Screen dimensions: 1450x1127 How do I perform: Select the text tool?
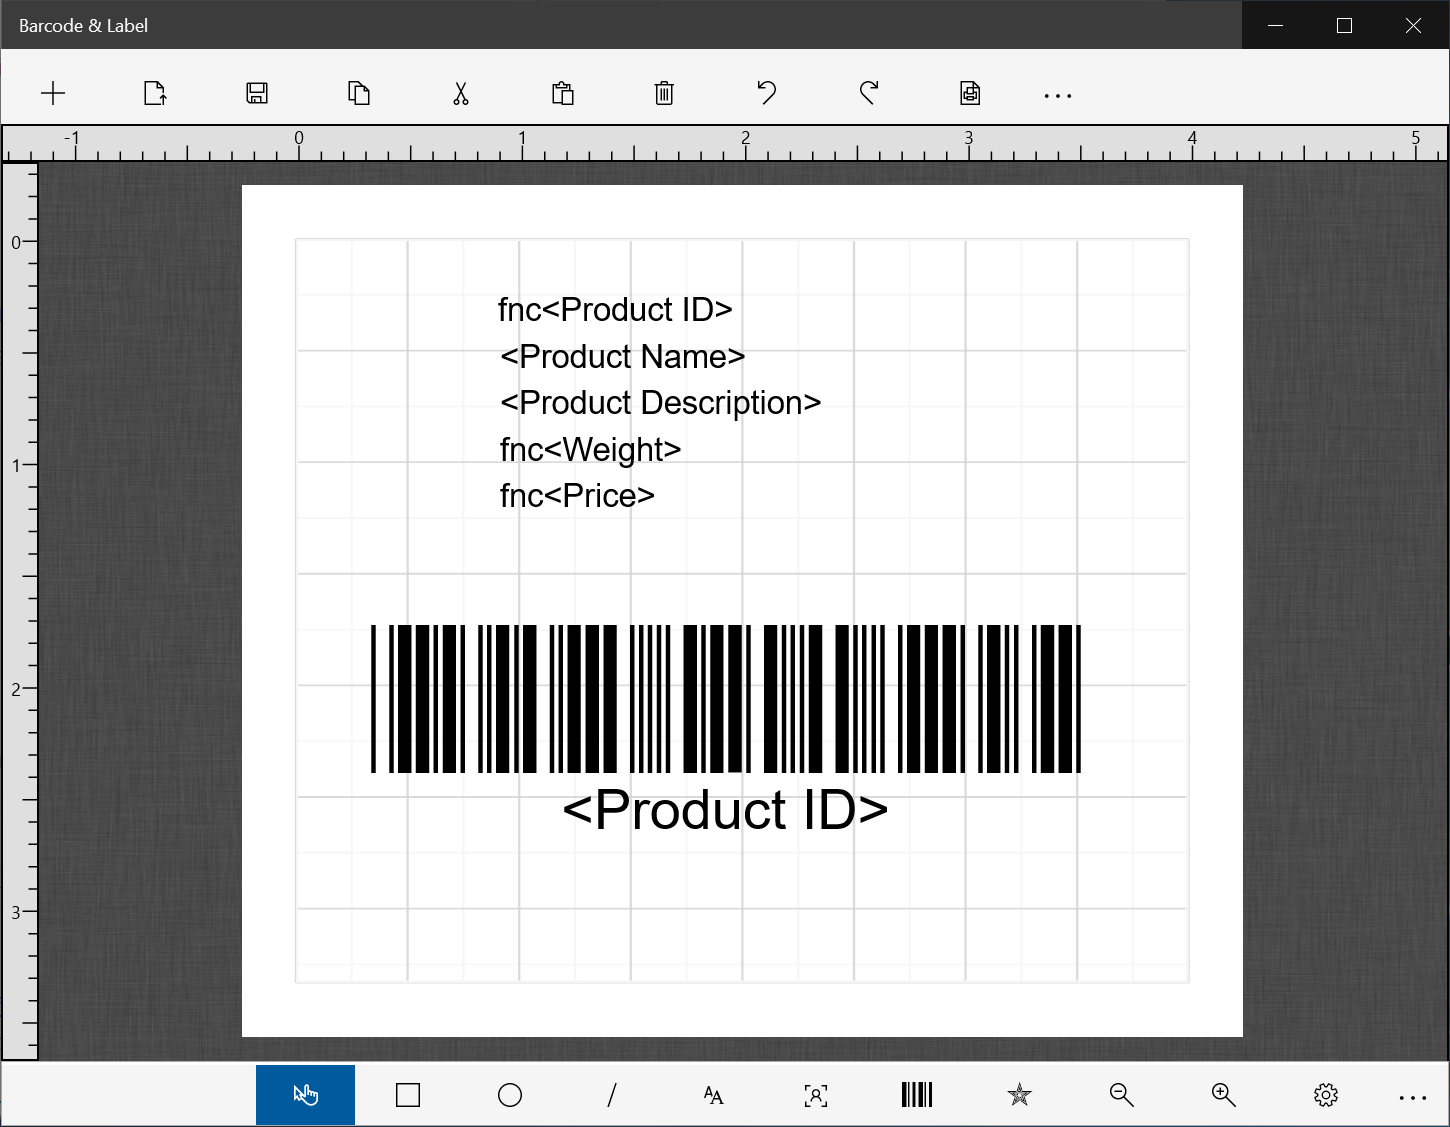[x=714, y=1095]
